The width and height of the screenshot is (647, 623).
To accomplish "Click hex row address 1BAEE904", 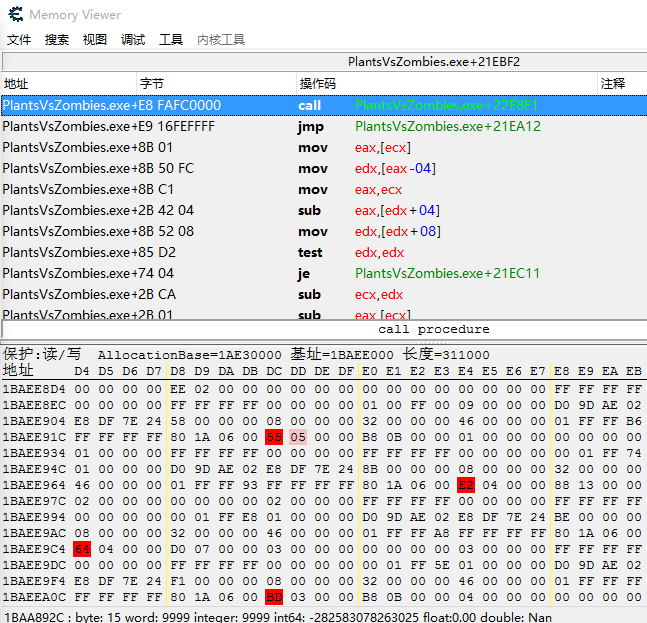I will 34,421.
